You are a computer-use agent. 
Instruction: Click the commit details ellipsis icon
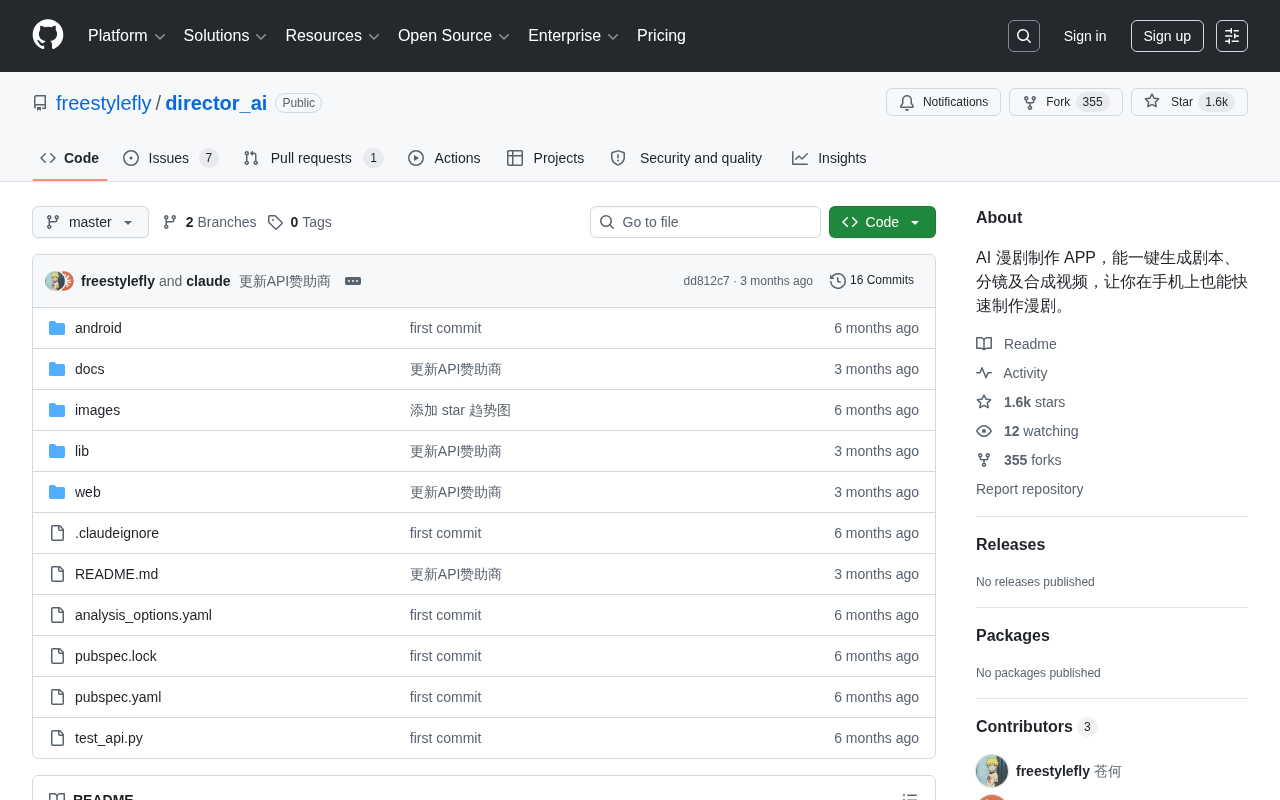353,281
